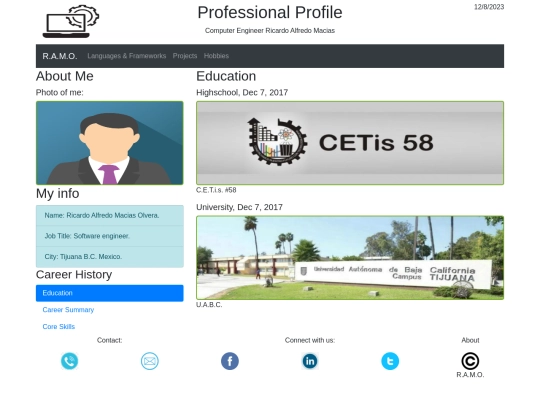Screen dimensions: 540x405
Task: Click the laptop and gear logo
Action: pyautogui.click(x=71, y=21)
